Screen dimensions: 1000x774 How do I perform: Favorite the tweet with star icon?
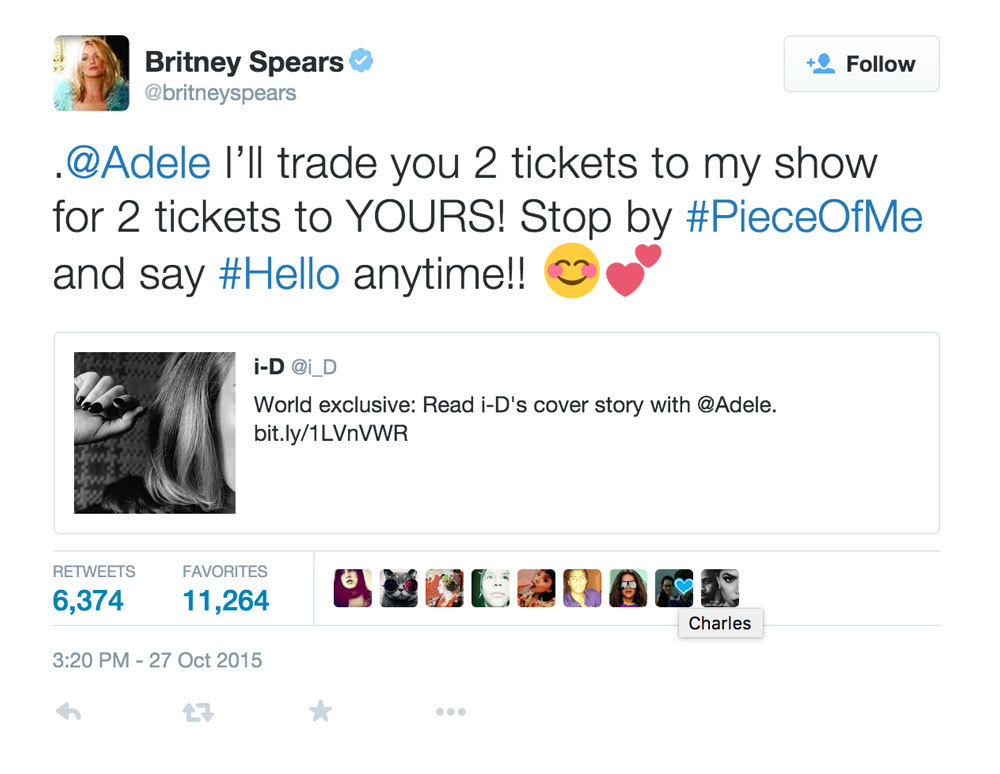(x=320, y=712)
